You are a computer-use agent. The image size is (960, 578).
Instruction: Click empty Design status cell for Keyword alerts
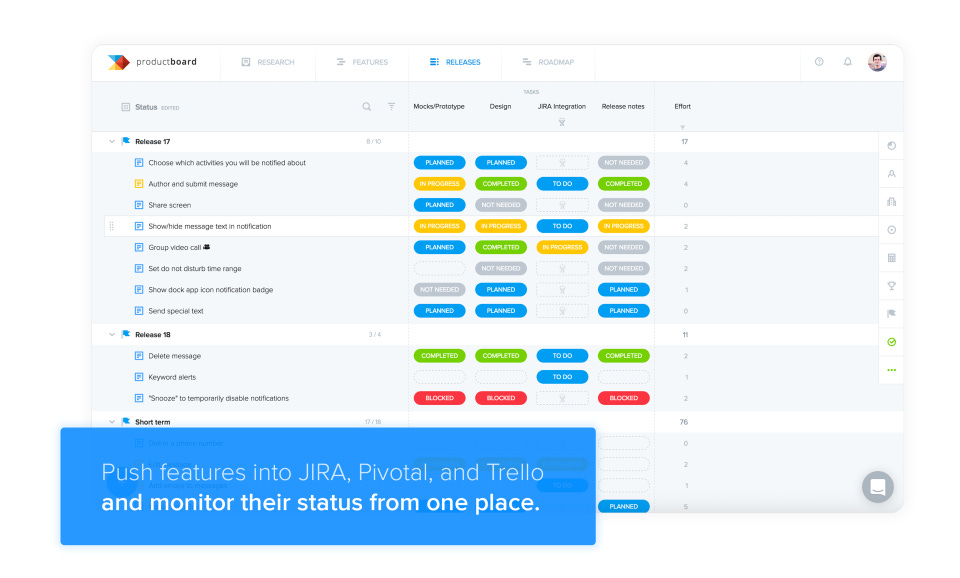coord(501,377)
